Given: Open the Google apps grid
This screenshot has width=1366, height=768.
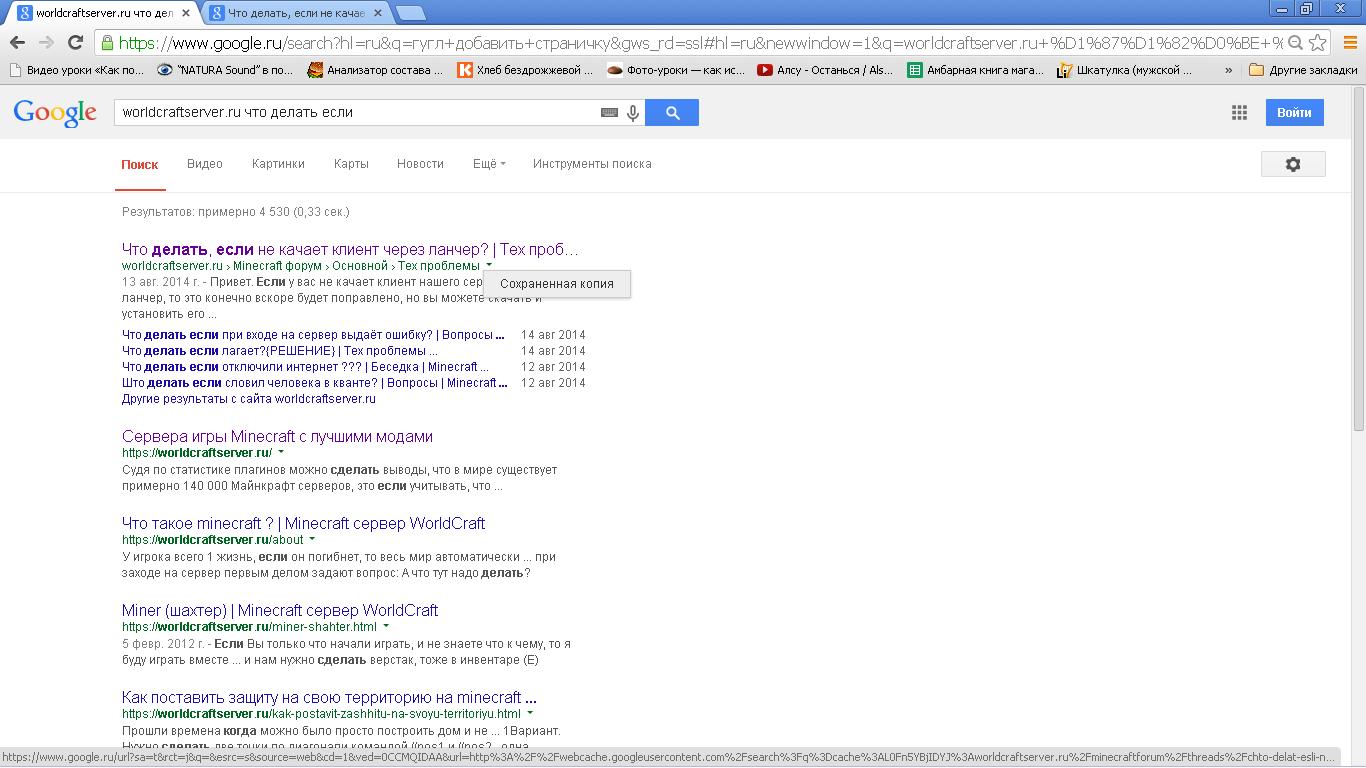Looking at the screenshot, I should coord(1239,113).
